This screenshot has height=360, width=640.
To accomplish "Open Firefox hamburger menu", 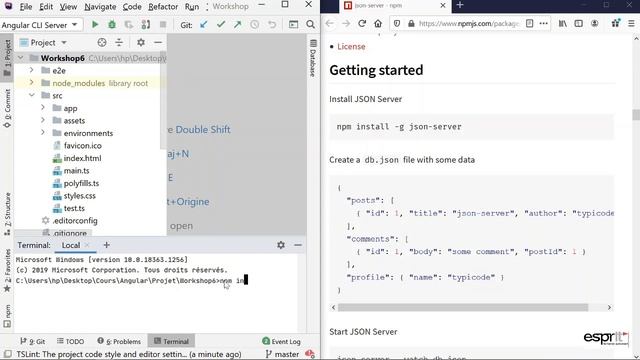I will coord(631,24).
